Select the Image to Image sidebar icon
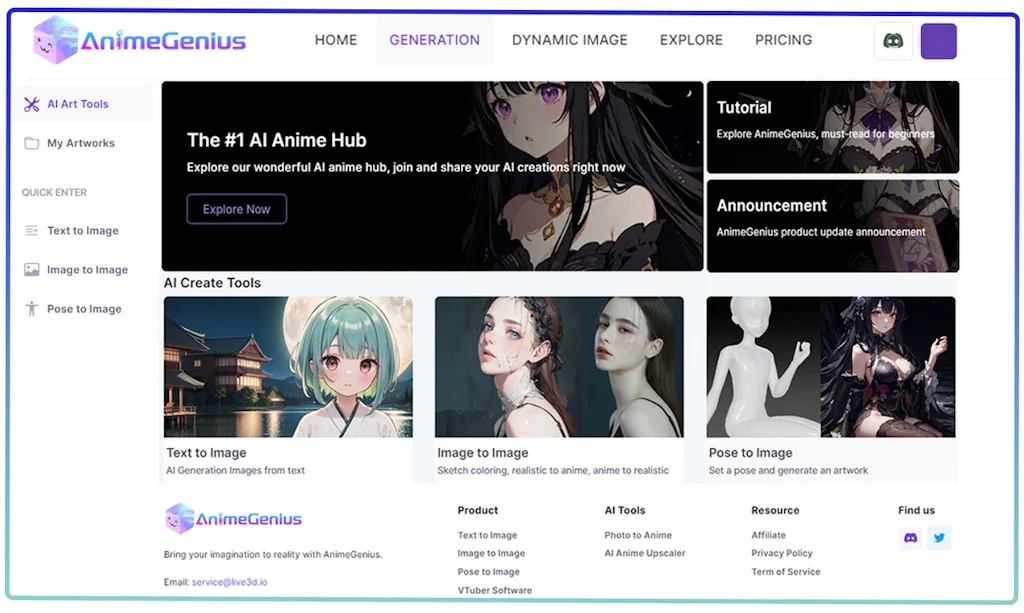 click(x=30, y=269)
